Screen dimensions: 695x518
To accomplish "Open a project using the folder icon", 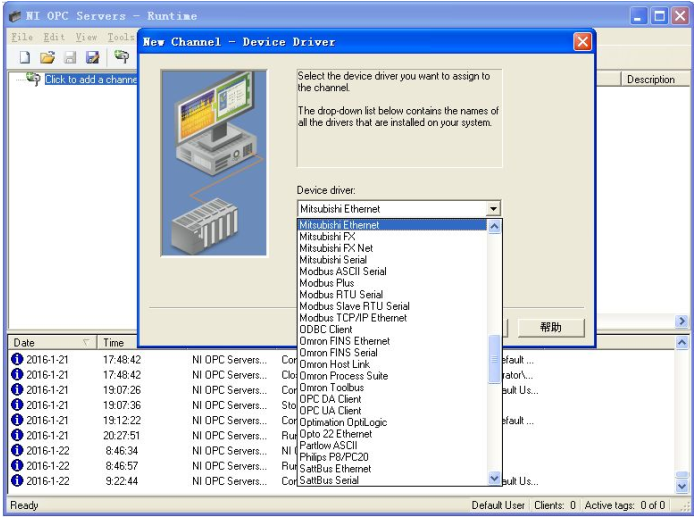I will pos(47,57).
